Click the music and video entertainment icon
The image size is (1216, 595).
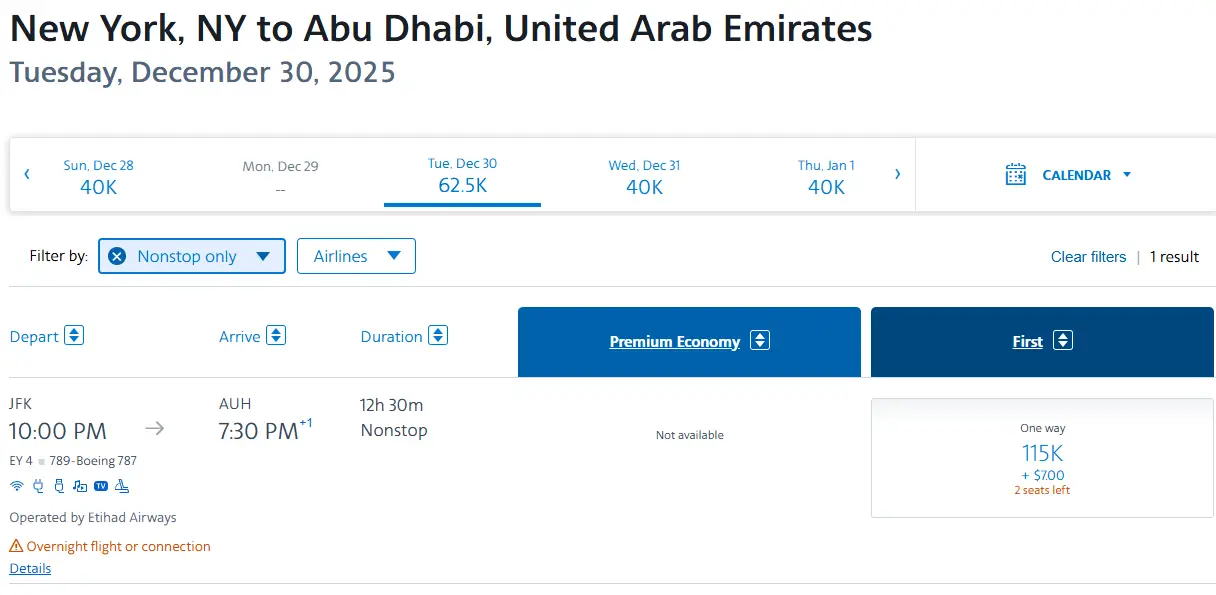(x=80, y=487)
